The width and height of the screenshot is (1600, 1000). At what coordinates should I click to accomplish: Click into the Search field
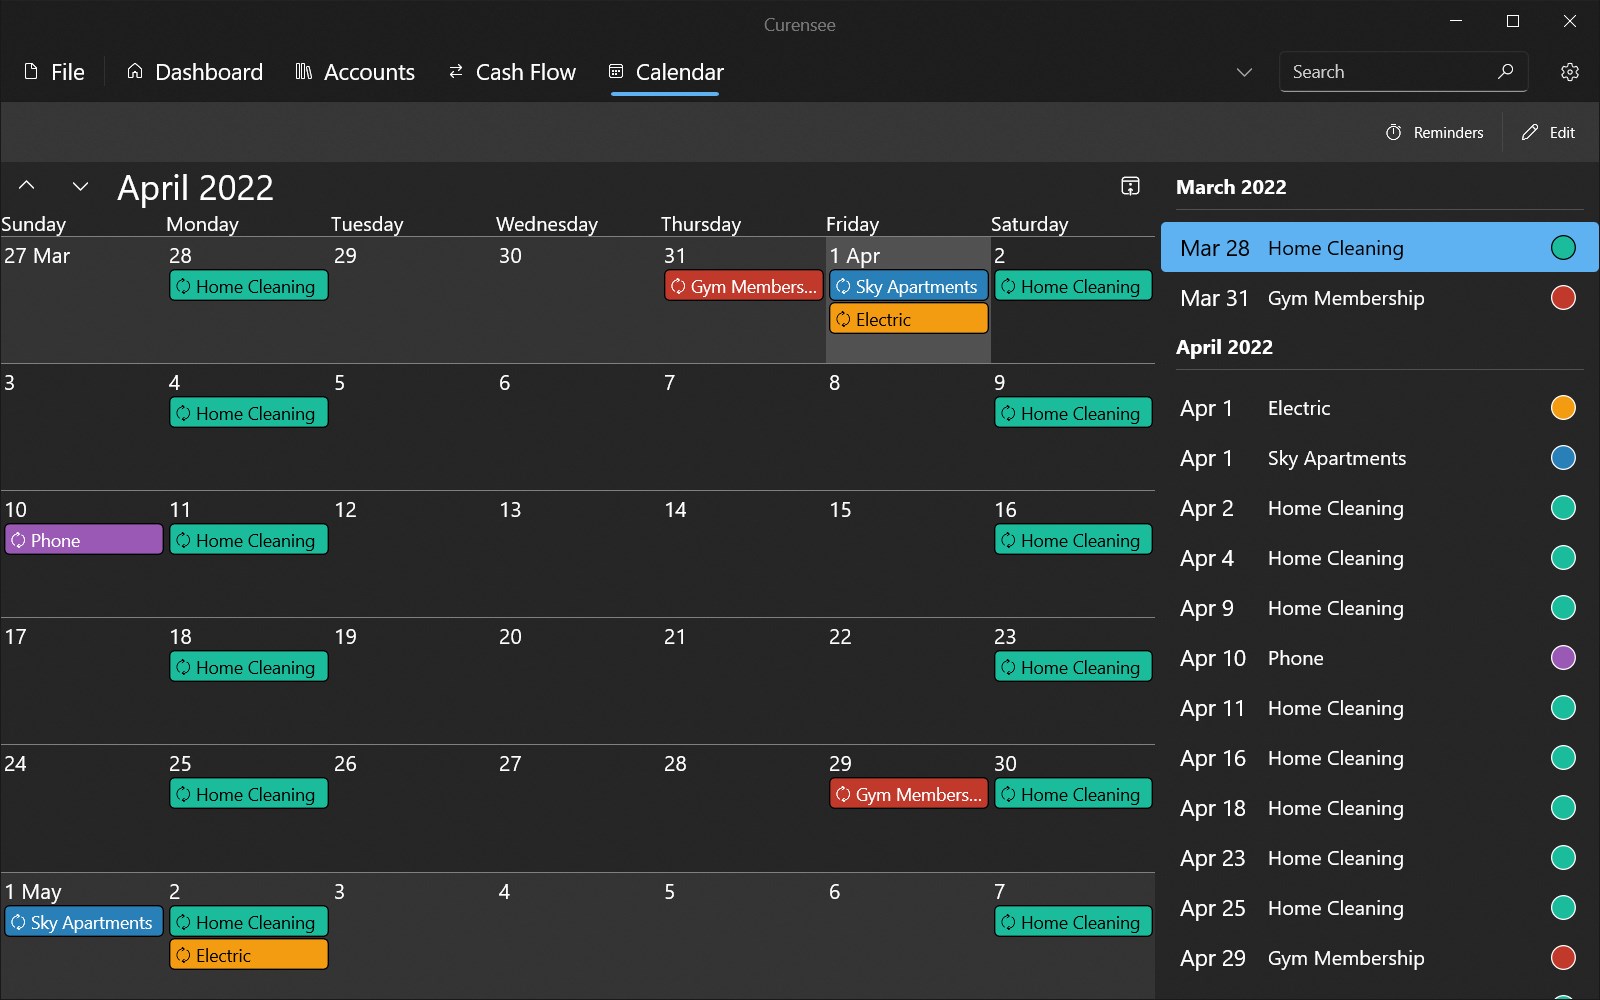pyautogui.click(x=1385, y=72)
